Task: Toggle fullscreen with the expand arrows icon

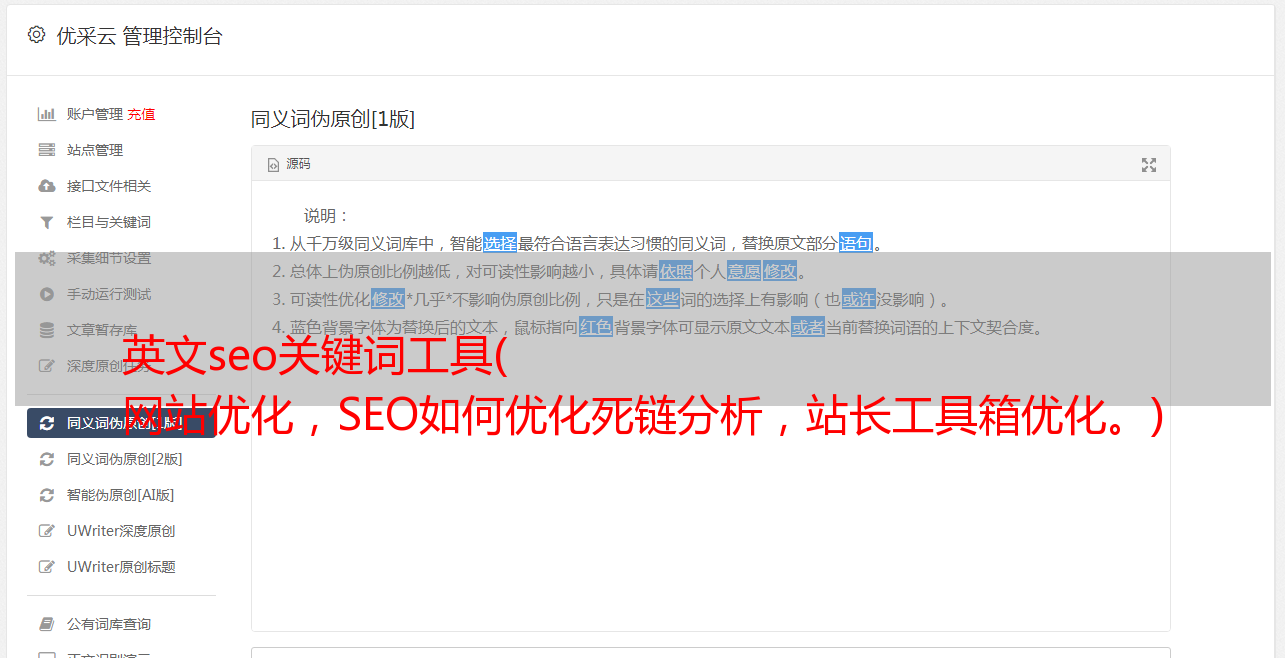Action: click(1149, 165)
